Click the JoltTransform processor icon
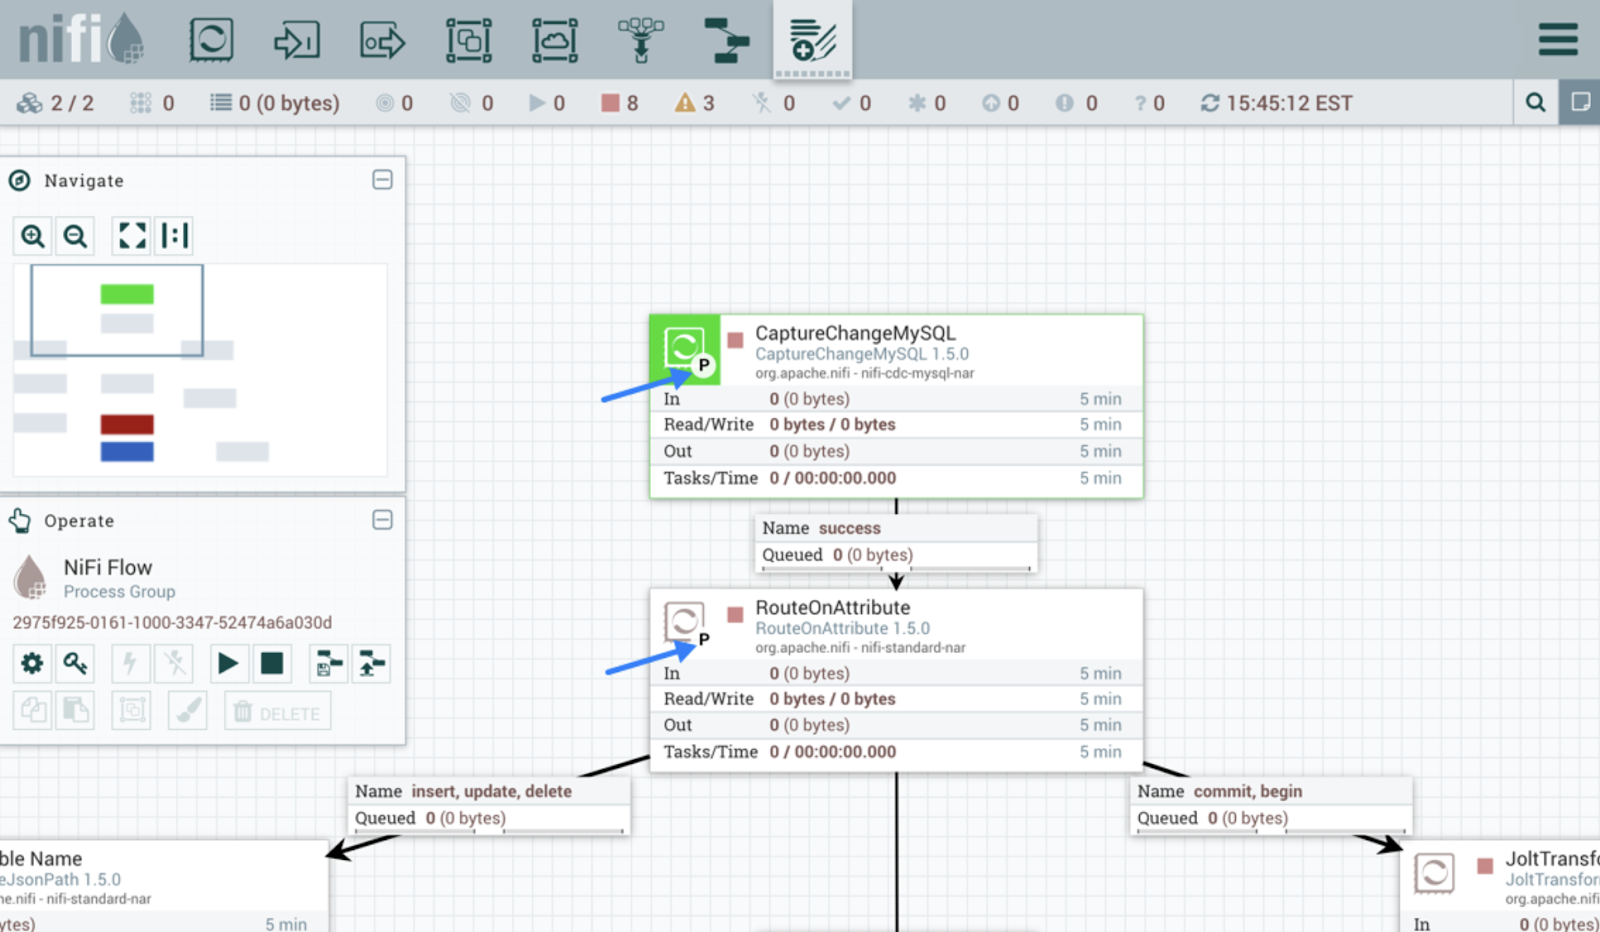 tap(1434, 873)
